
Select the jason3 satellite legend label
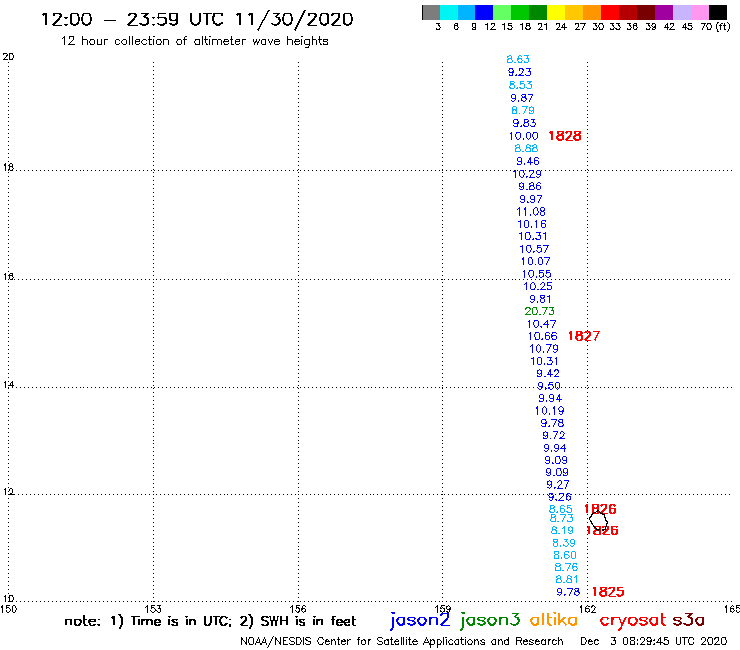(490, 620)
